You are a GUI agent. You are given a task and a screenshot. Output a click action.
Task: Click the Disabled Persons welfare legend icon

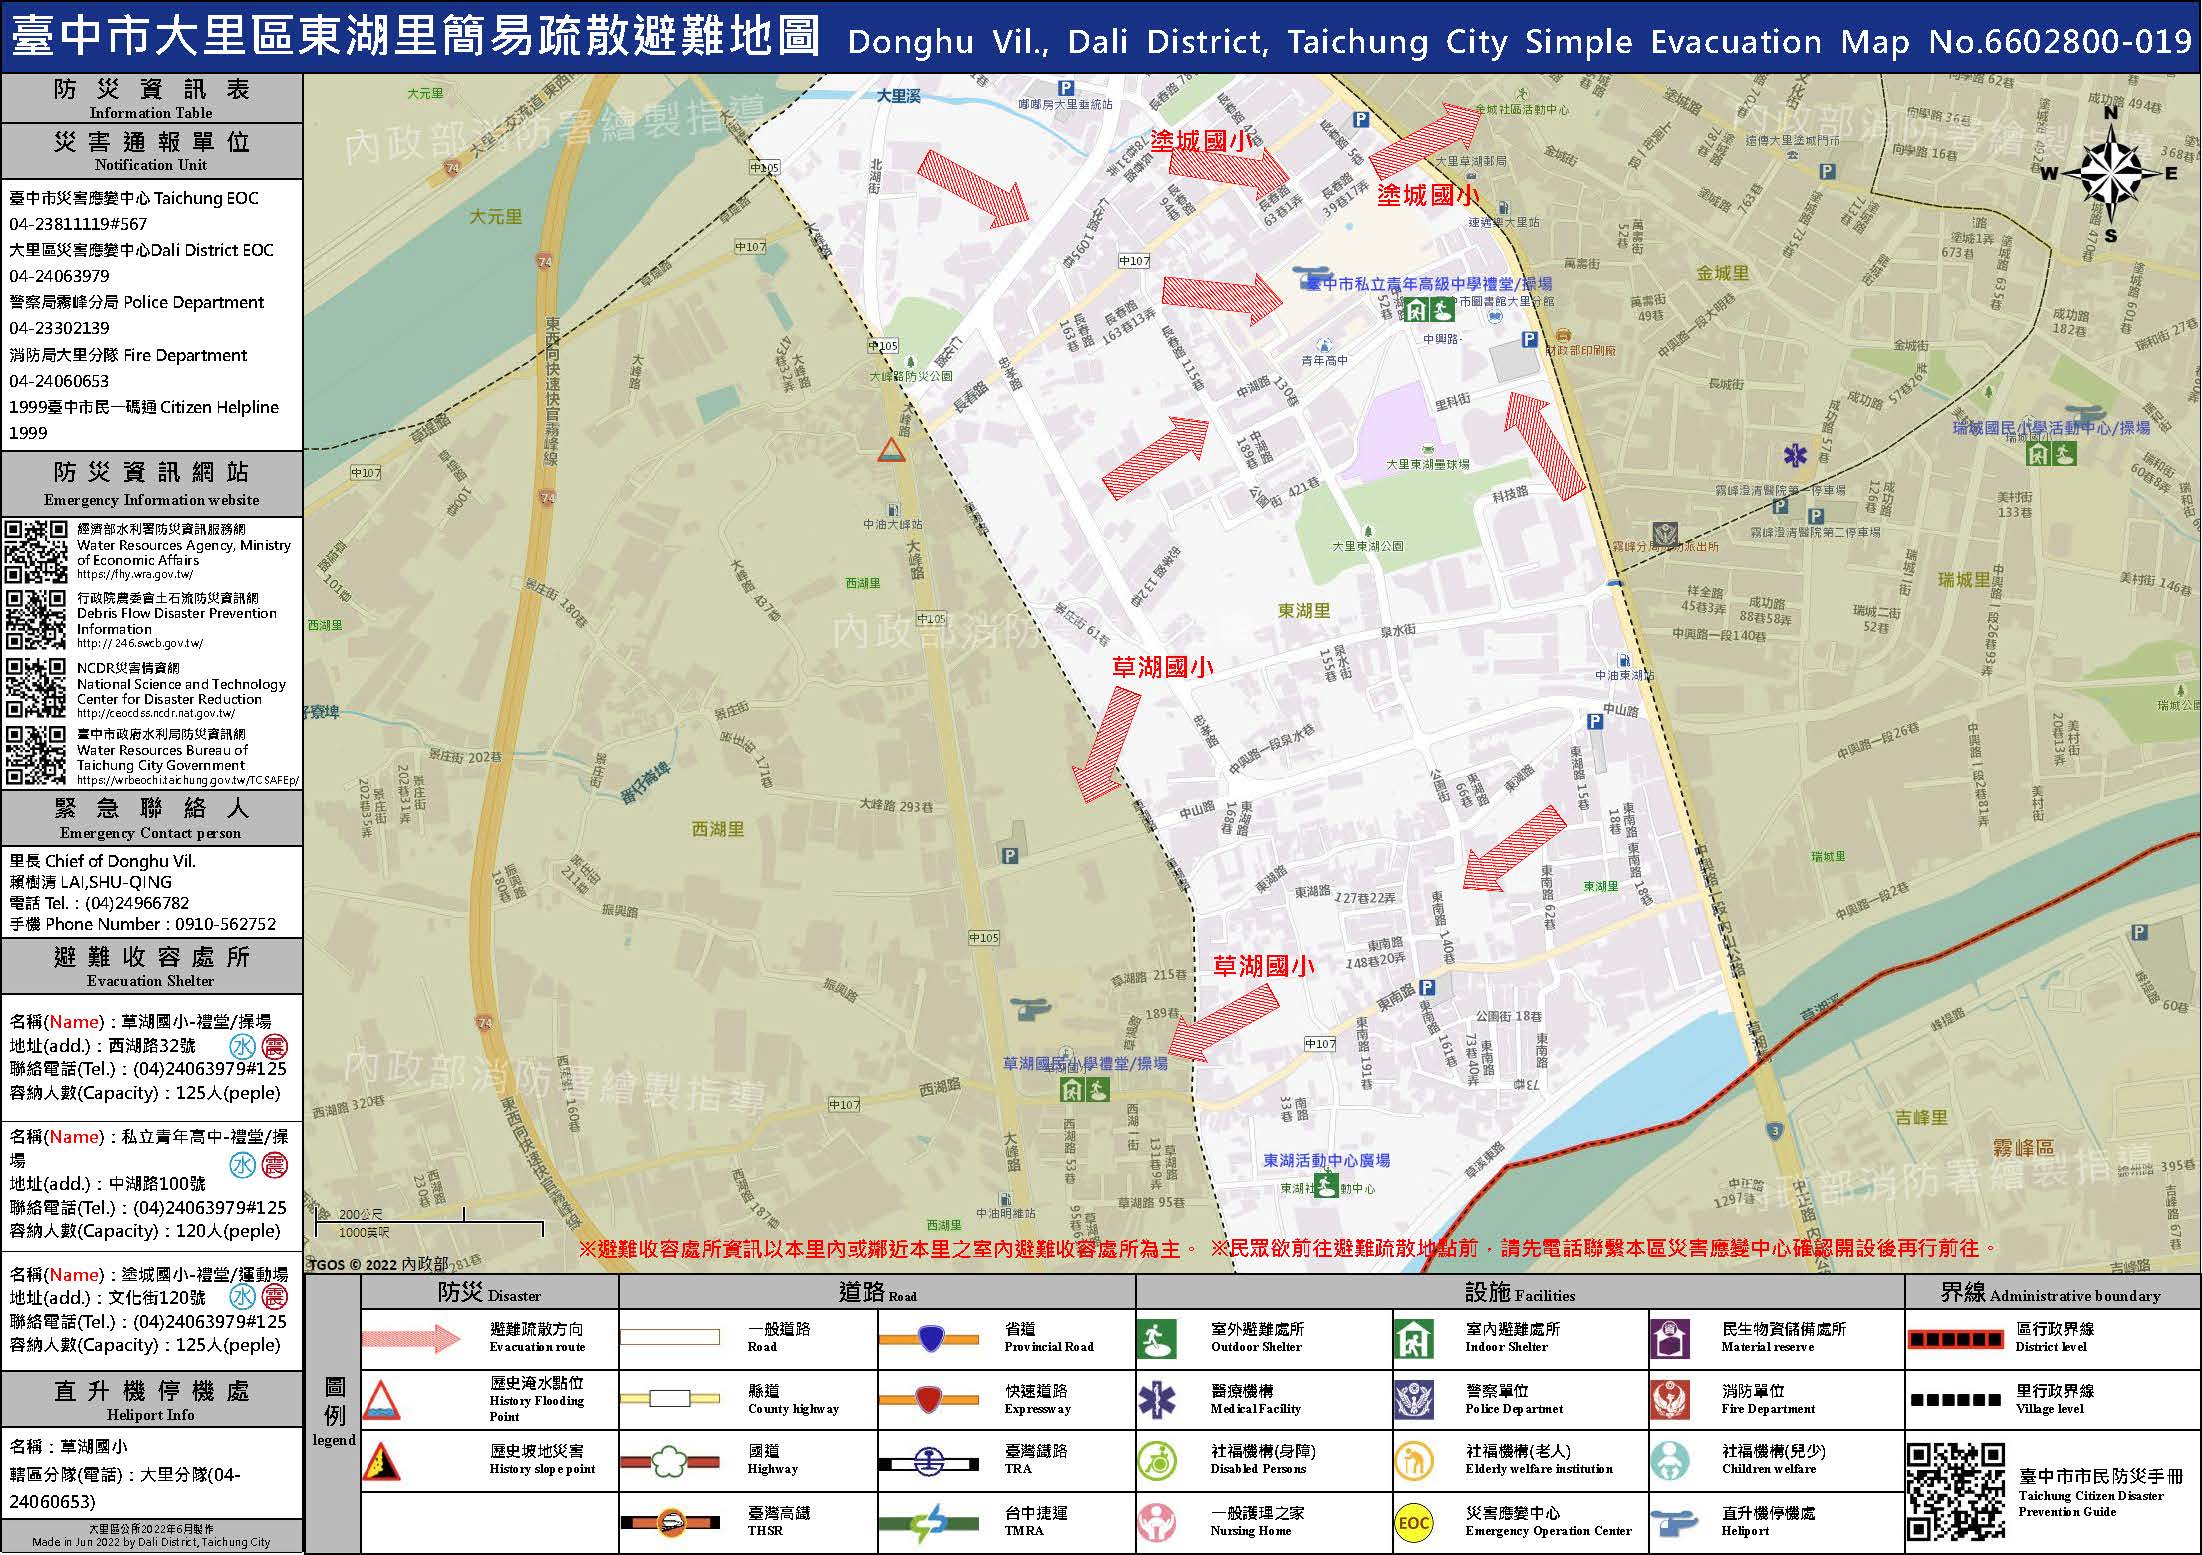point(1156,1461)
